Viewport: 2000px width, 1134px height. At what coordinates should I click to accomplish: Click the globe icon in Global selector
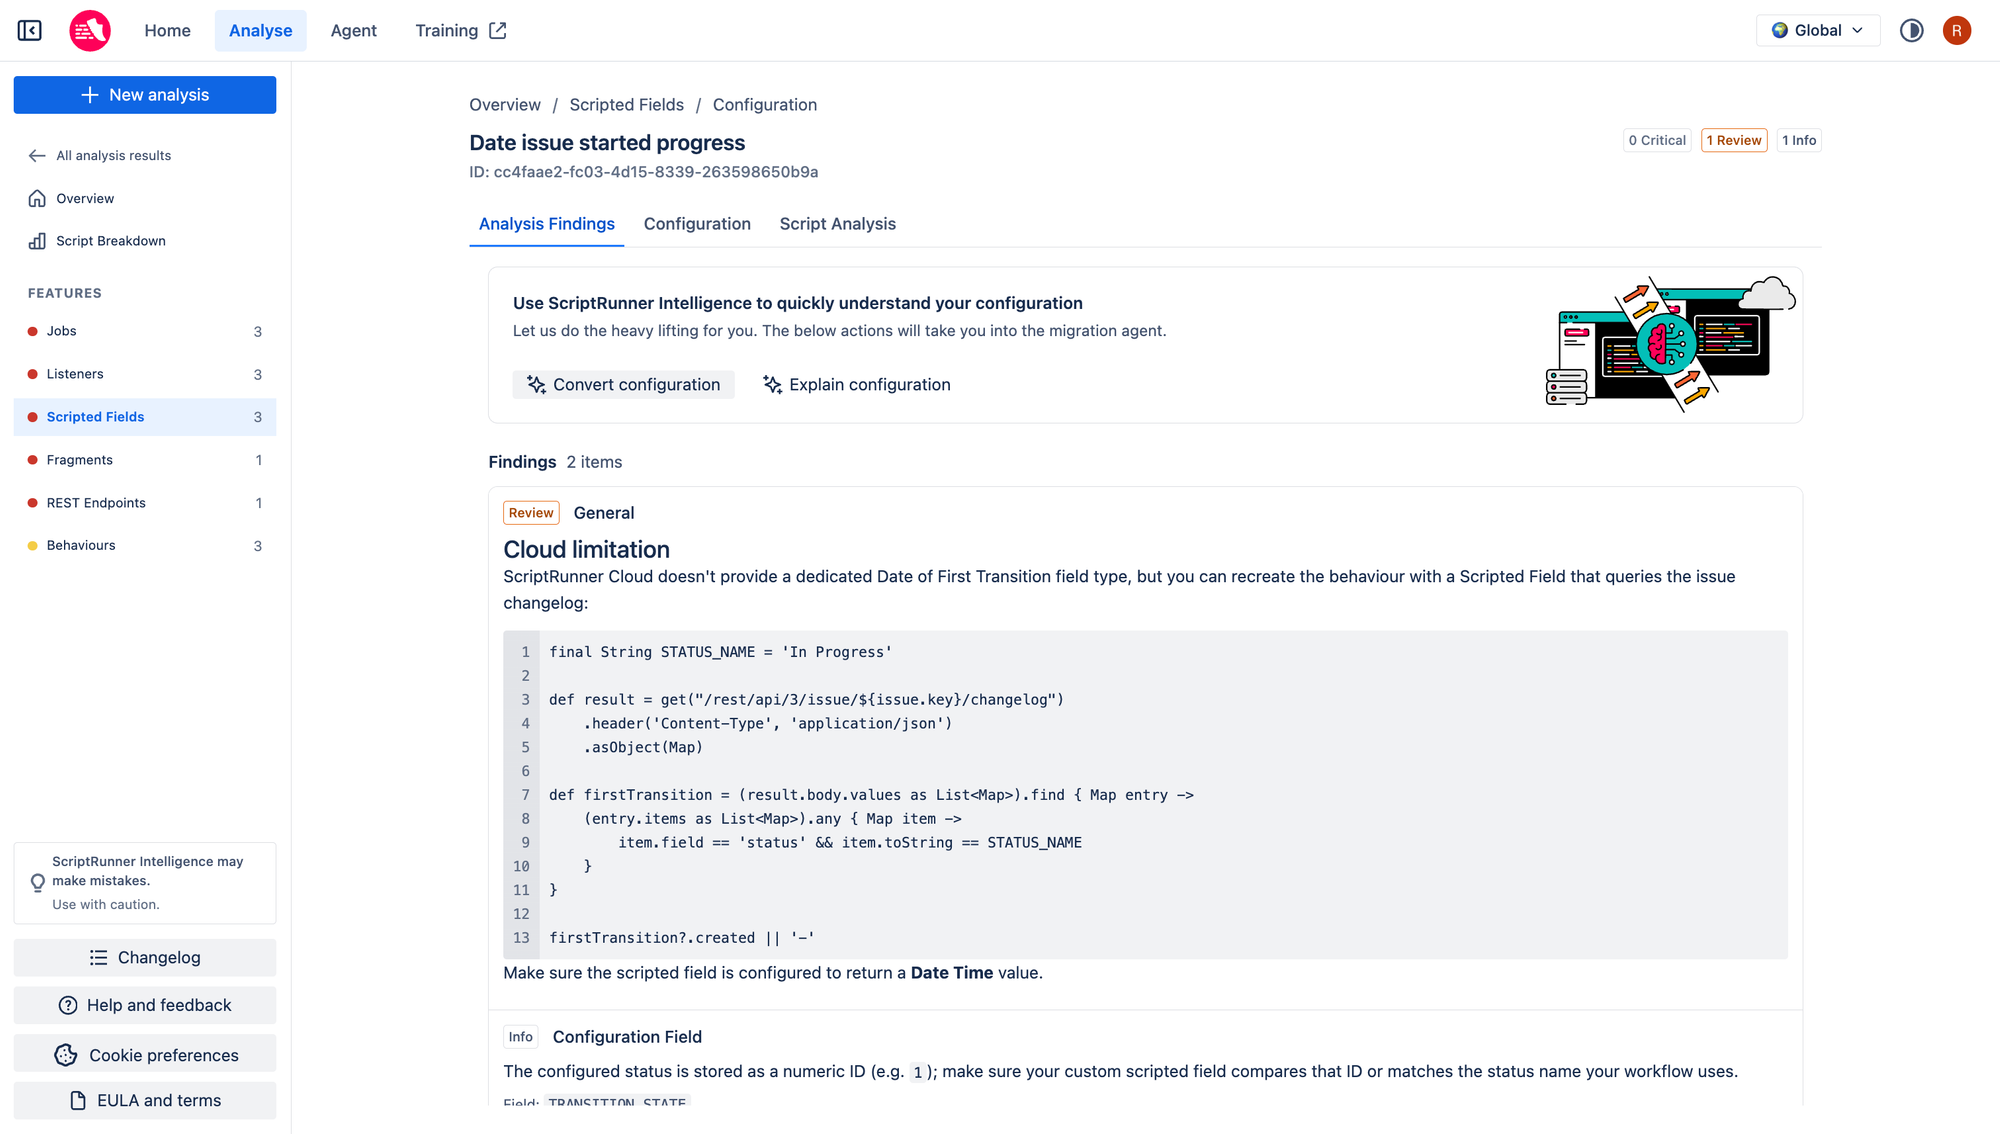tap(1780, 31)
